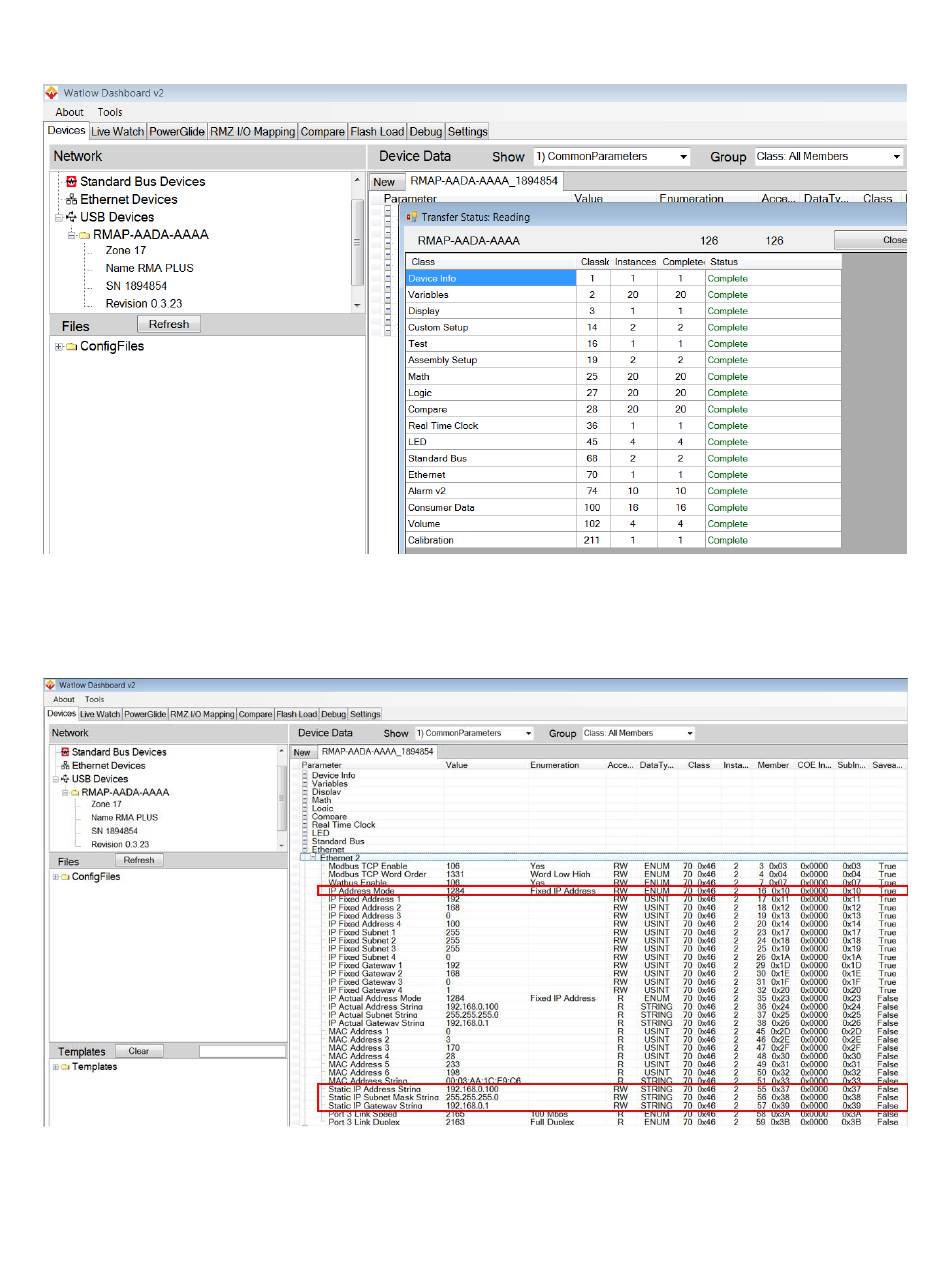Collapse the Ethernet 2 parameter group

coord(313,858)
